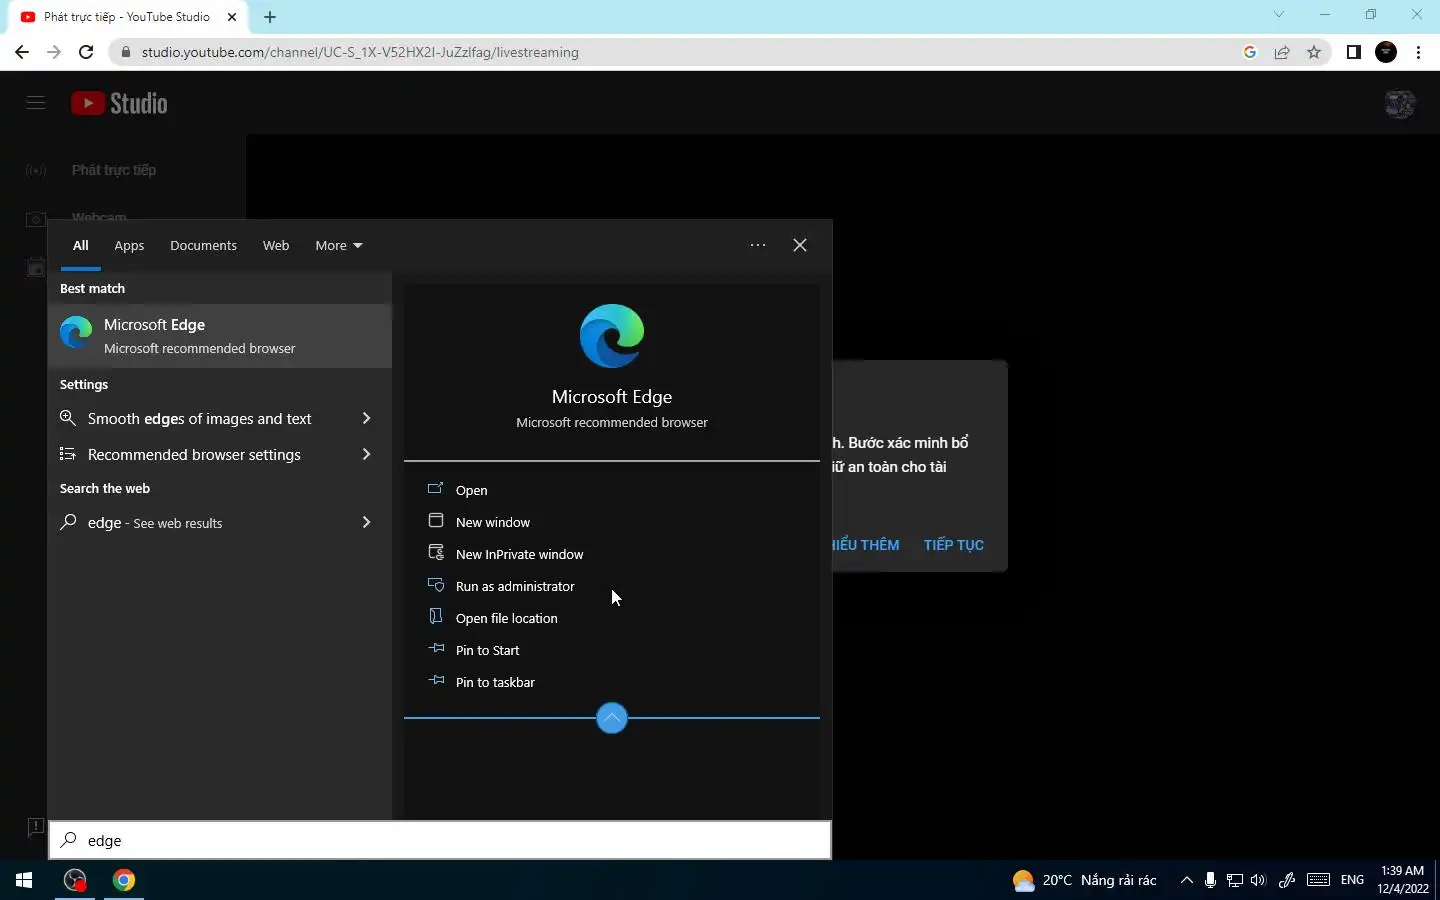
Task: Select Run as administrator entry
Action: [x=515, y=586]
